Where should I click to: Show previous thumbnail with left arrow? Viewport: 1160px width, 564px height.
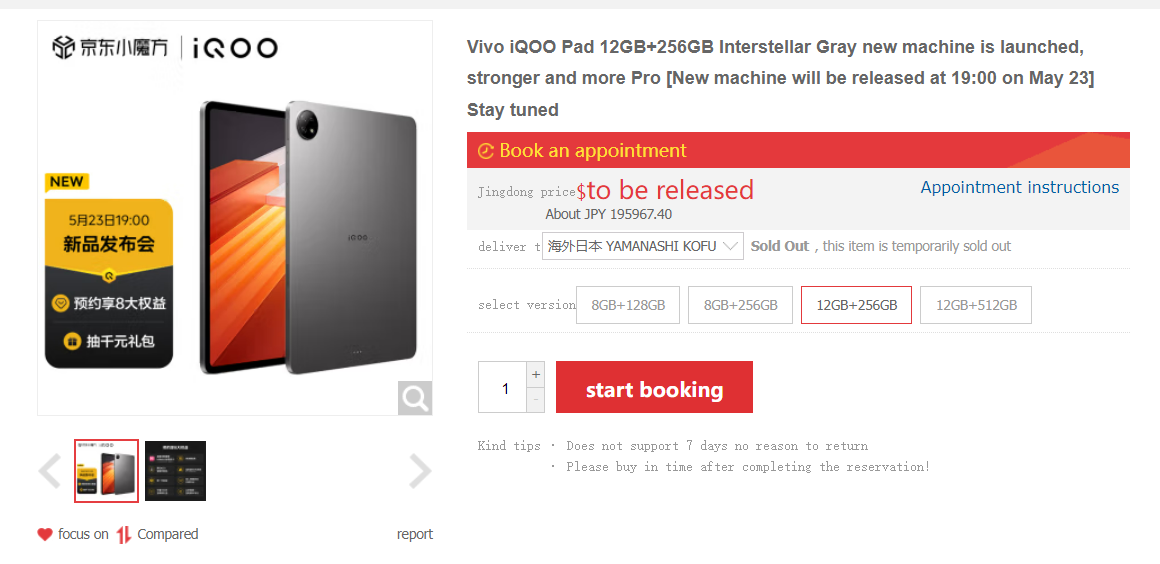click(49, 471)
